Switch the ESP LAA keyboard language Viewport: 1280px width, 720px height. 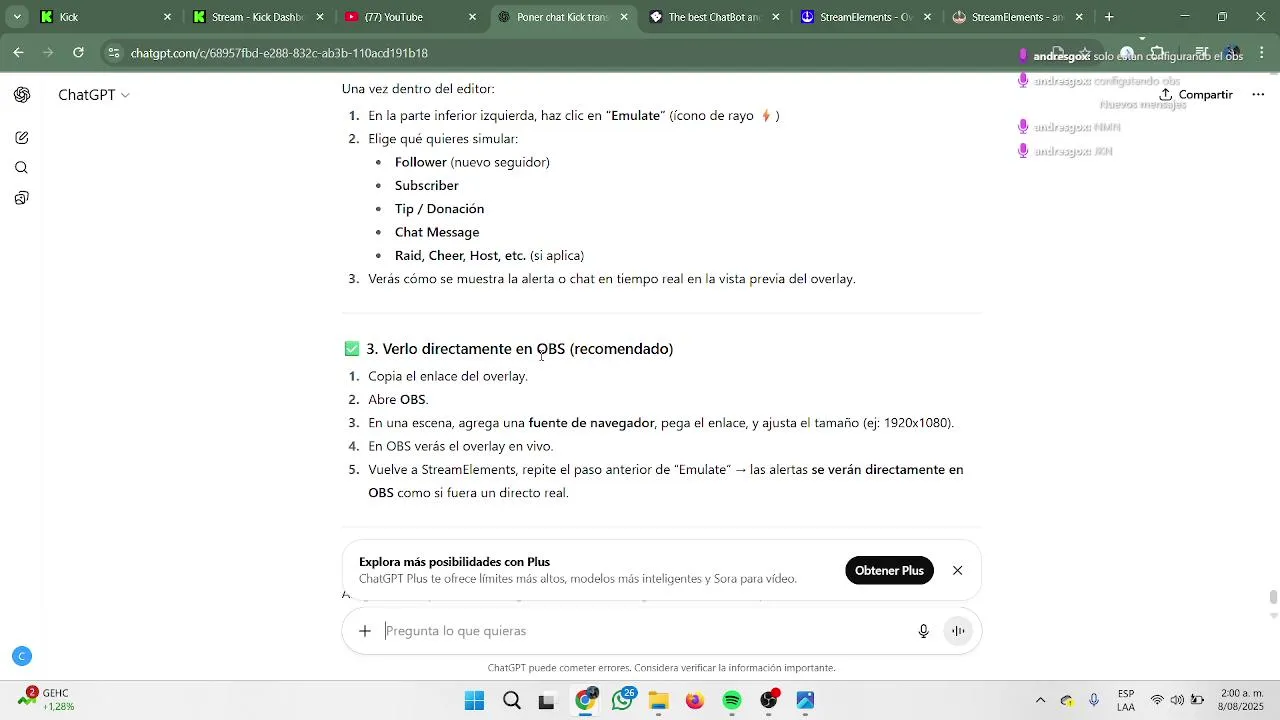point(1126,701)
